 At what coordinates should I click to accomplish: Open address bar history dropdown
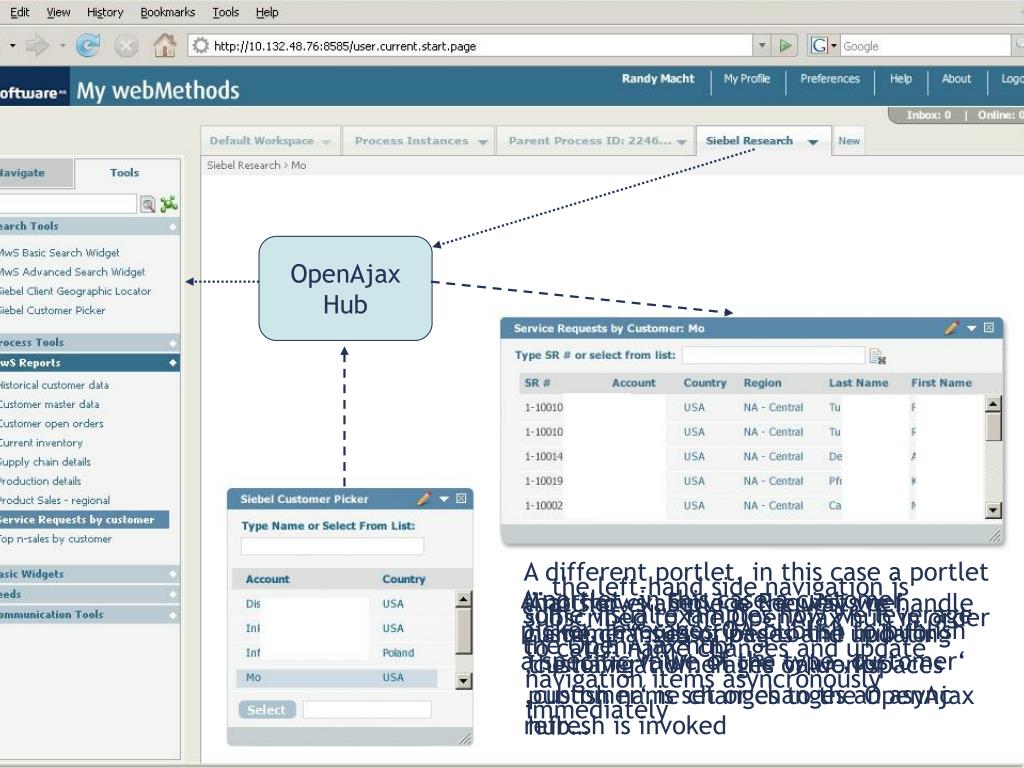click(761, 46)
